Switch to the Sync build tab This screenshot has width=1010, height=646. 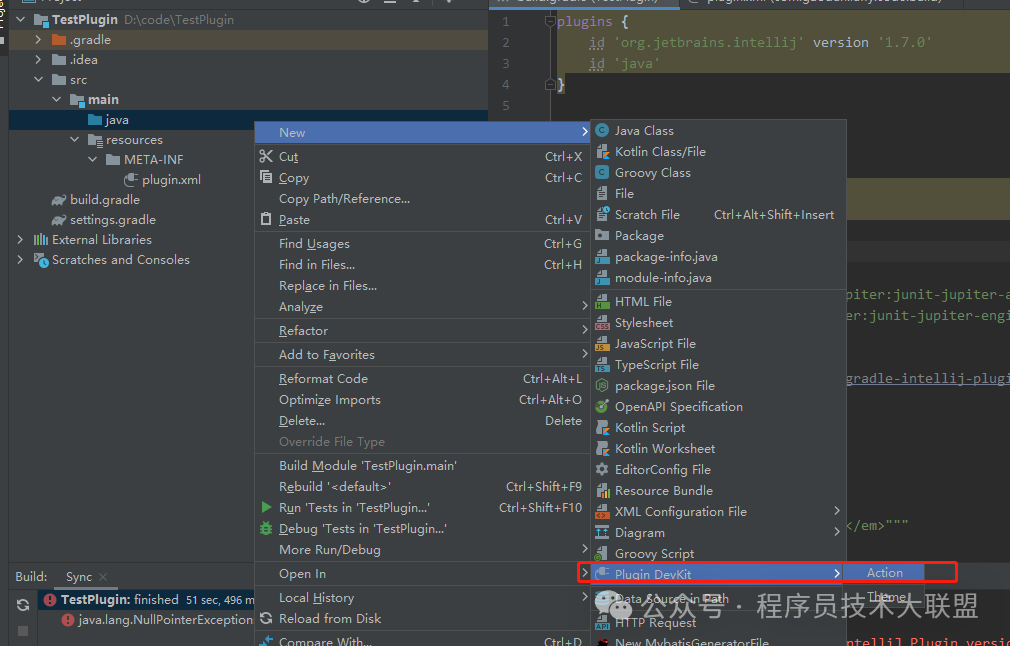79,576
